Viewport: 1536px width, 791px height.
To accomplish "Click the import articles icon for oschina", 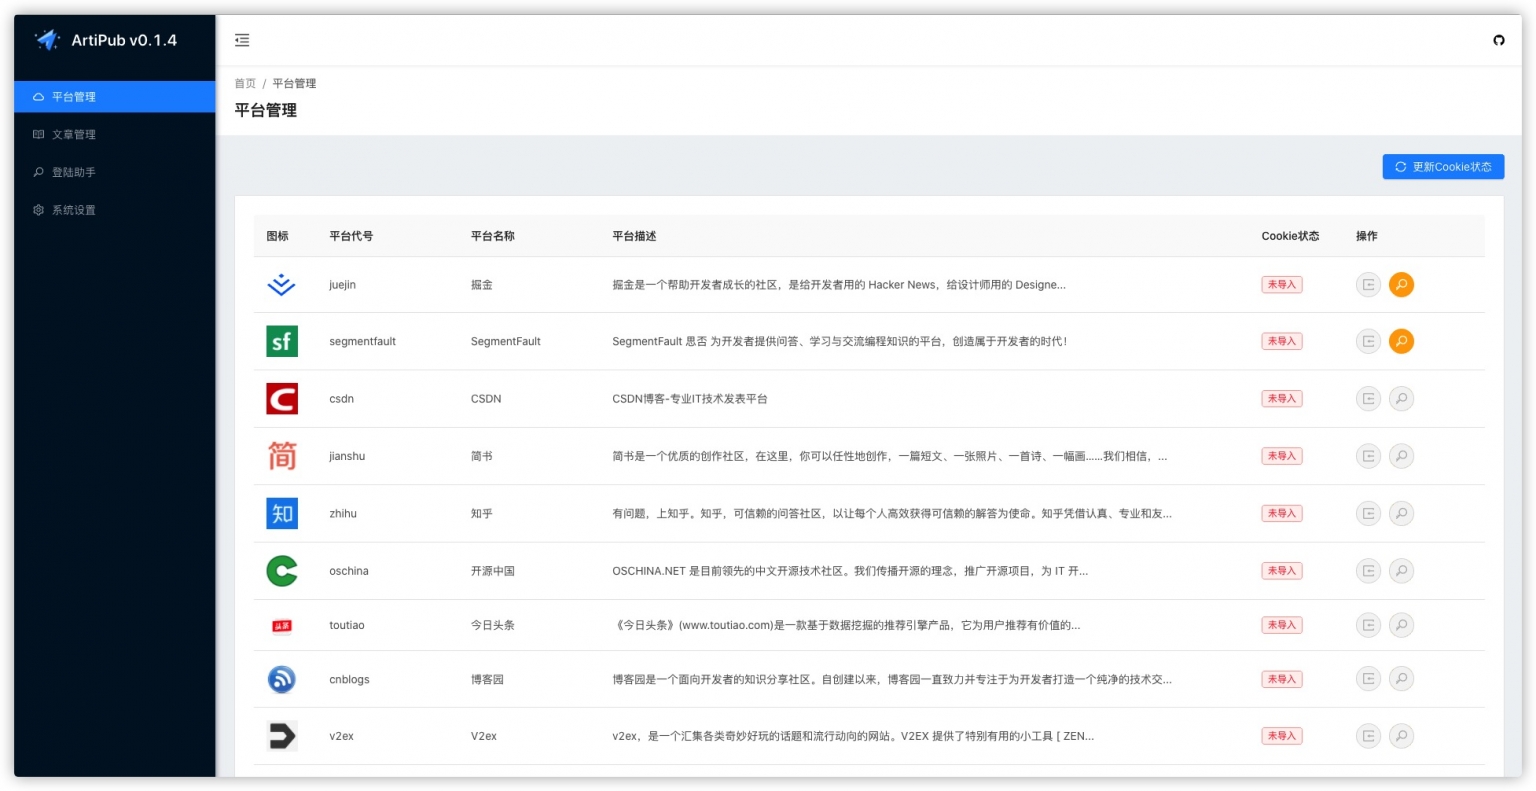I will tap(1368, 570).
